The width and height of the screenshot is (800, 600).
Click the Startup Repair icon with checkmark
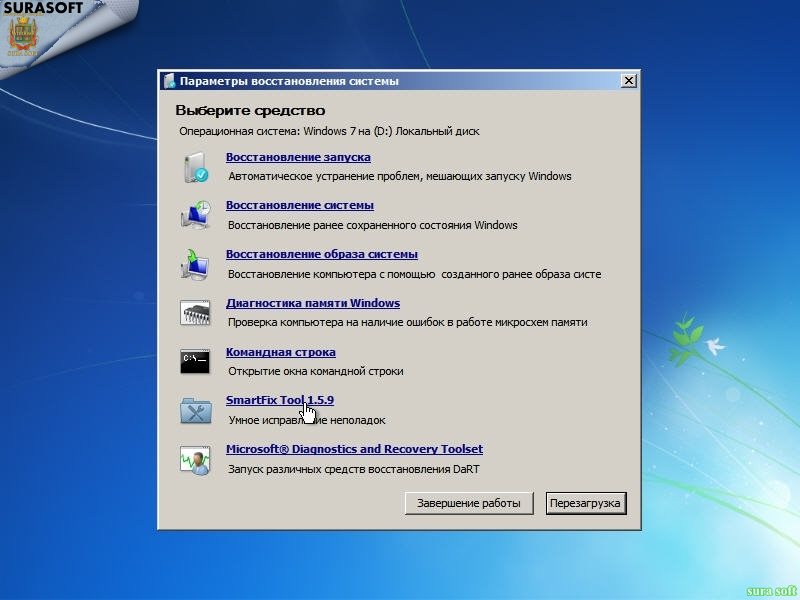196,167
